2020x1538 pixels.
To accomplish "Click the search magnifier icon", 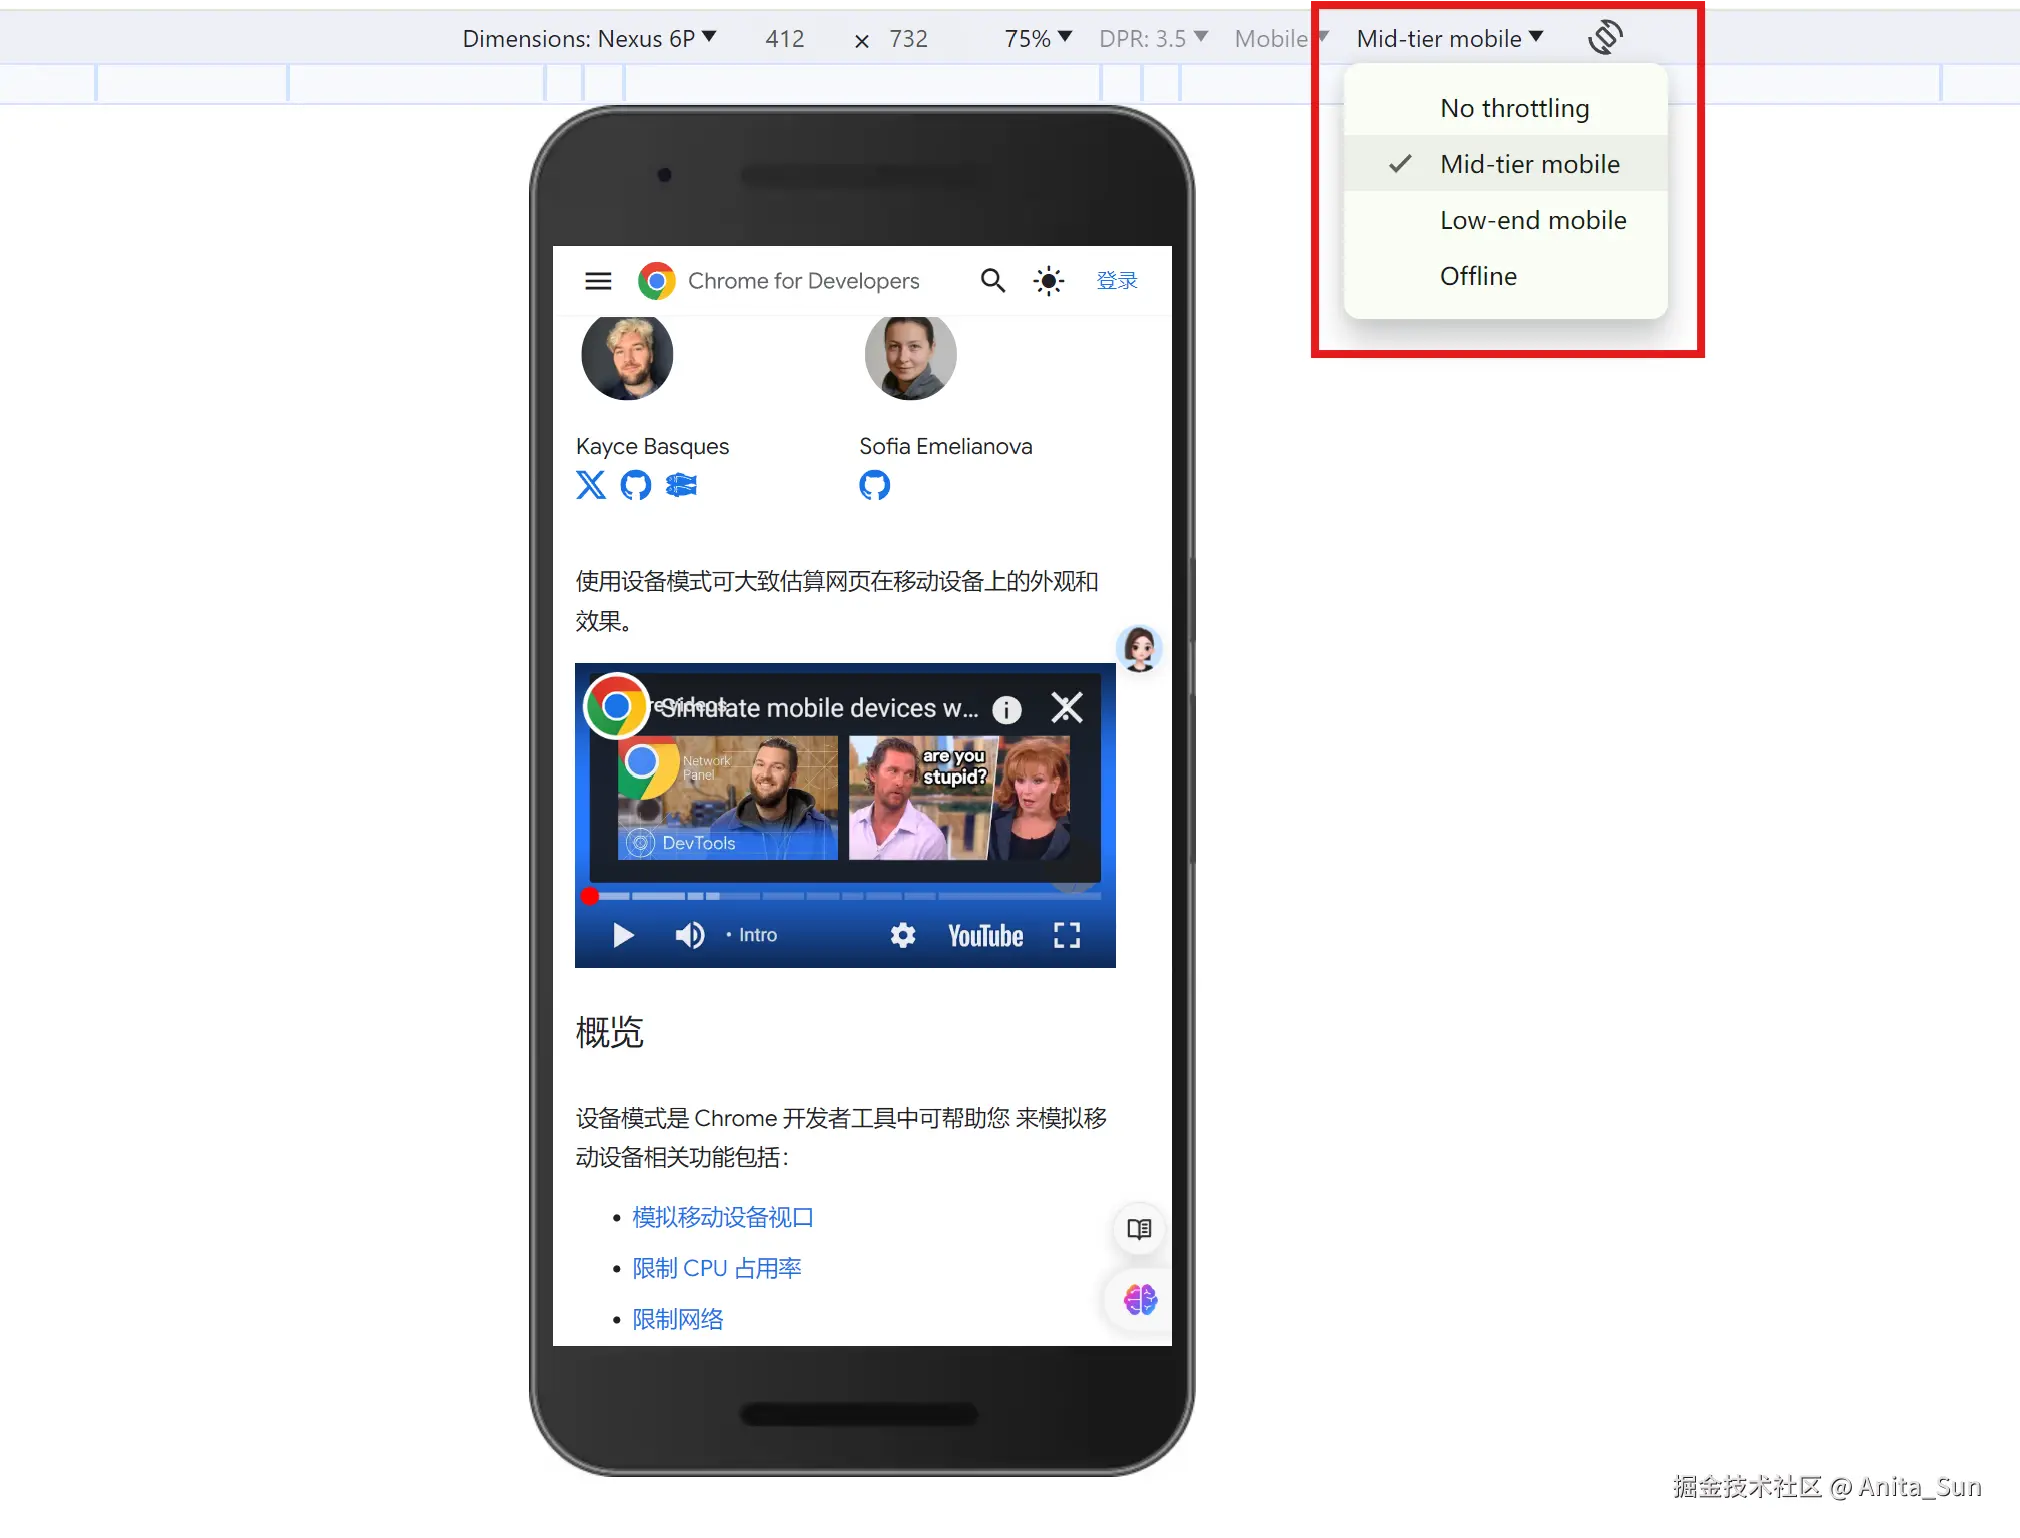I will (x=992, y=281).
